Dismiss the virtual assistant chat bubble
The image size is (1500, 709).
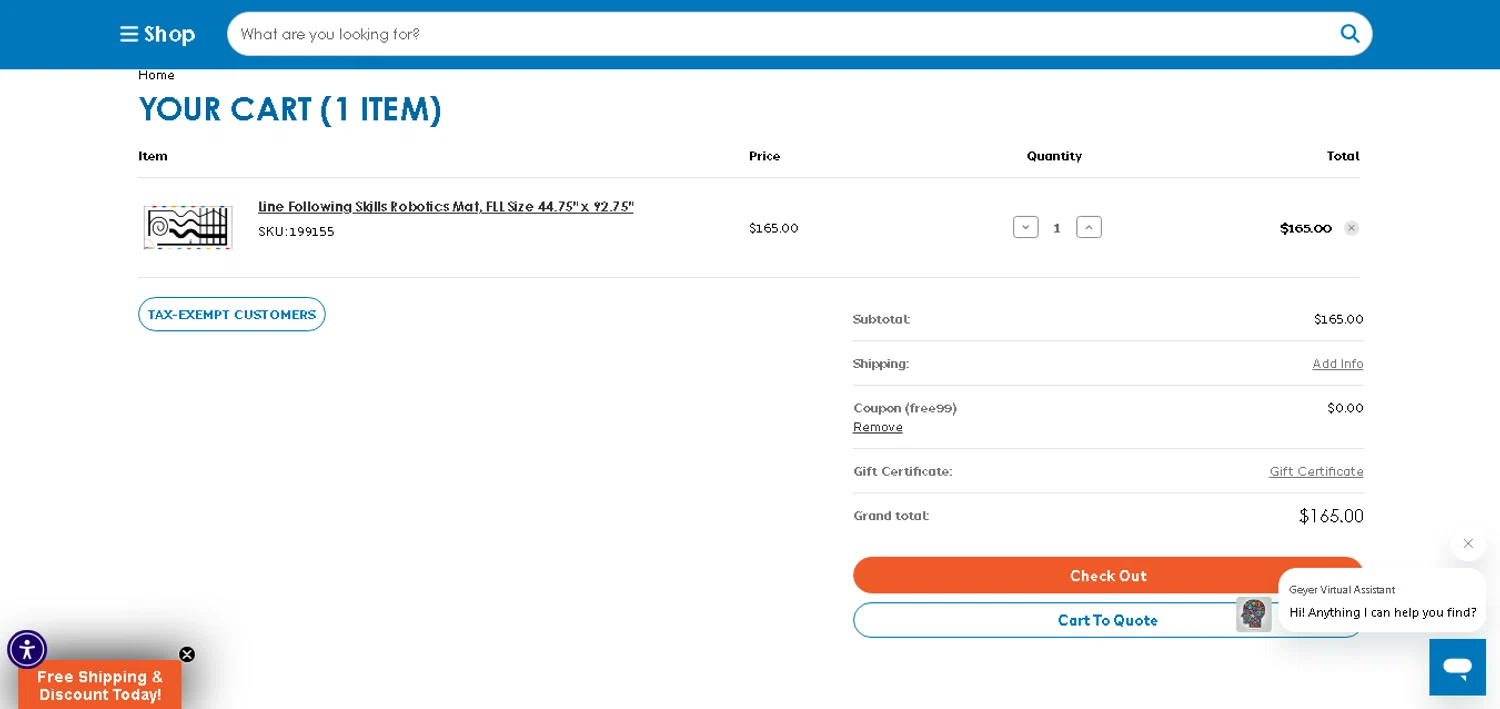click(x=1468, y=543)
